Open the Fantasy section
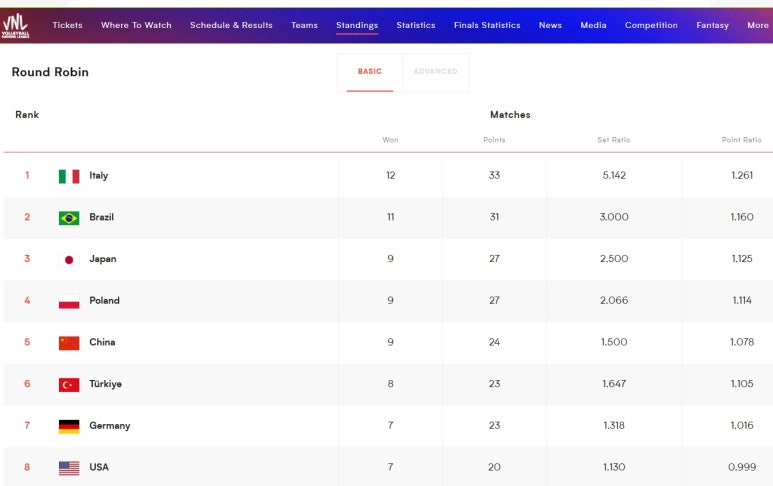The image size is (773, 486). tap(712, 25)
